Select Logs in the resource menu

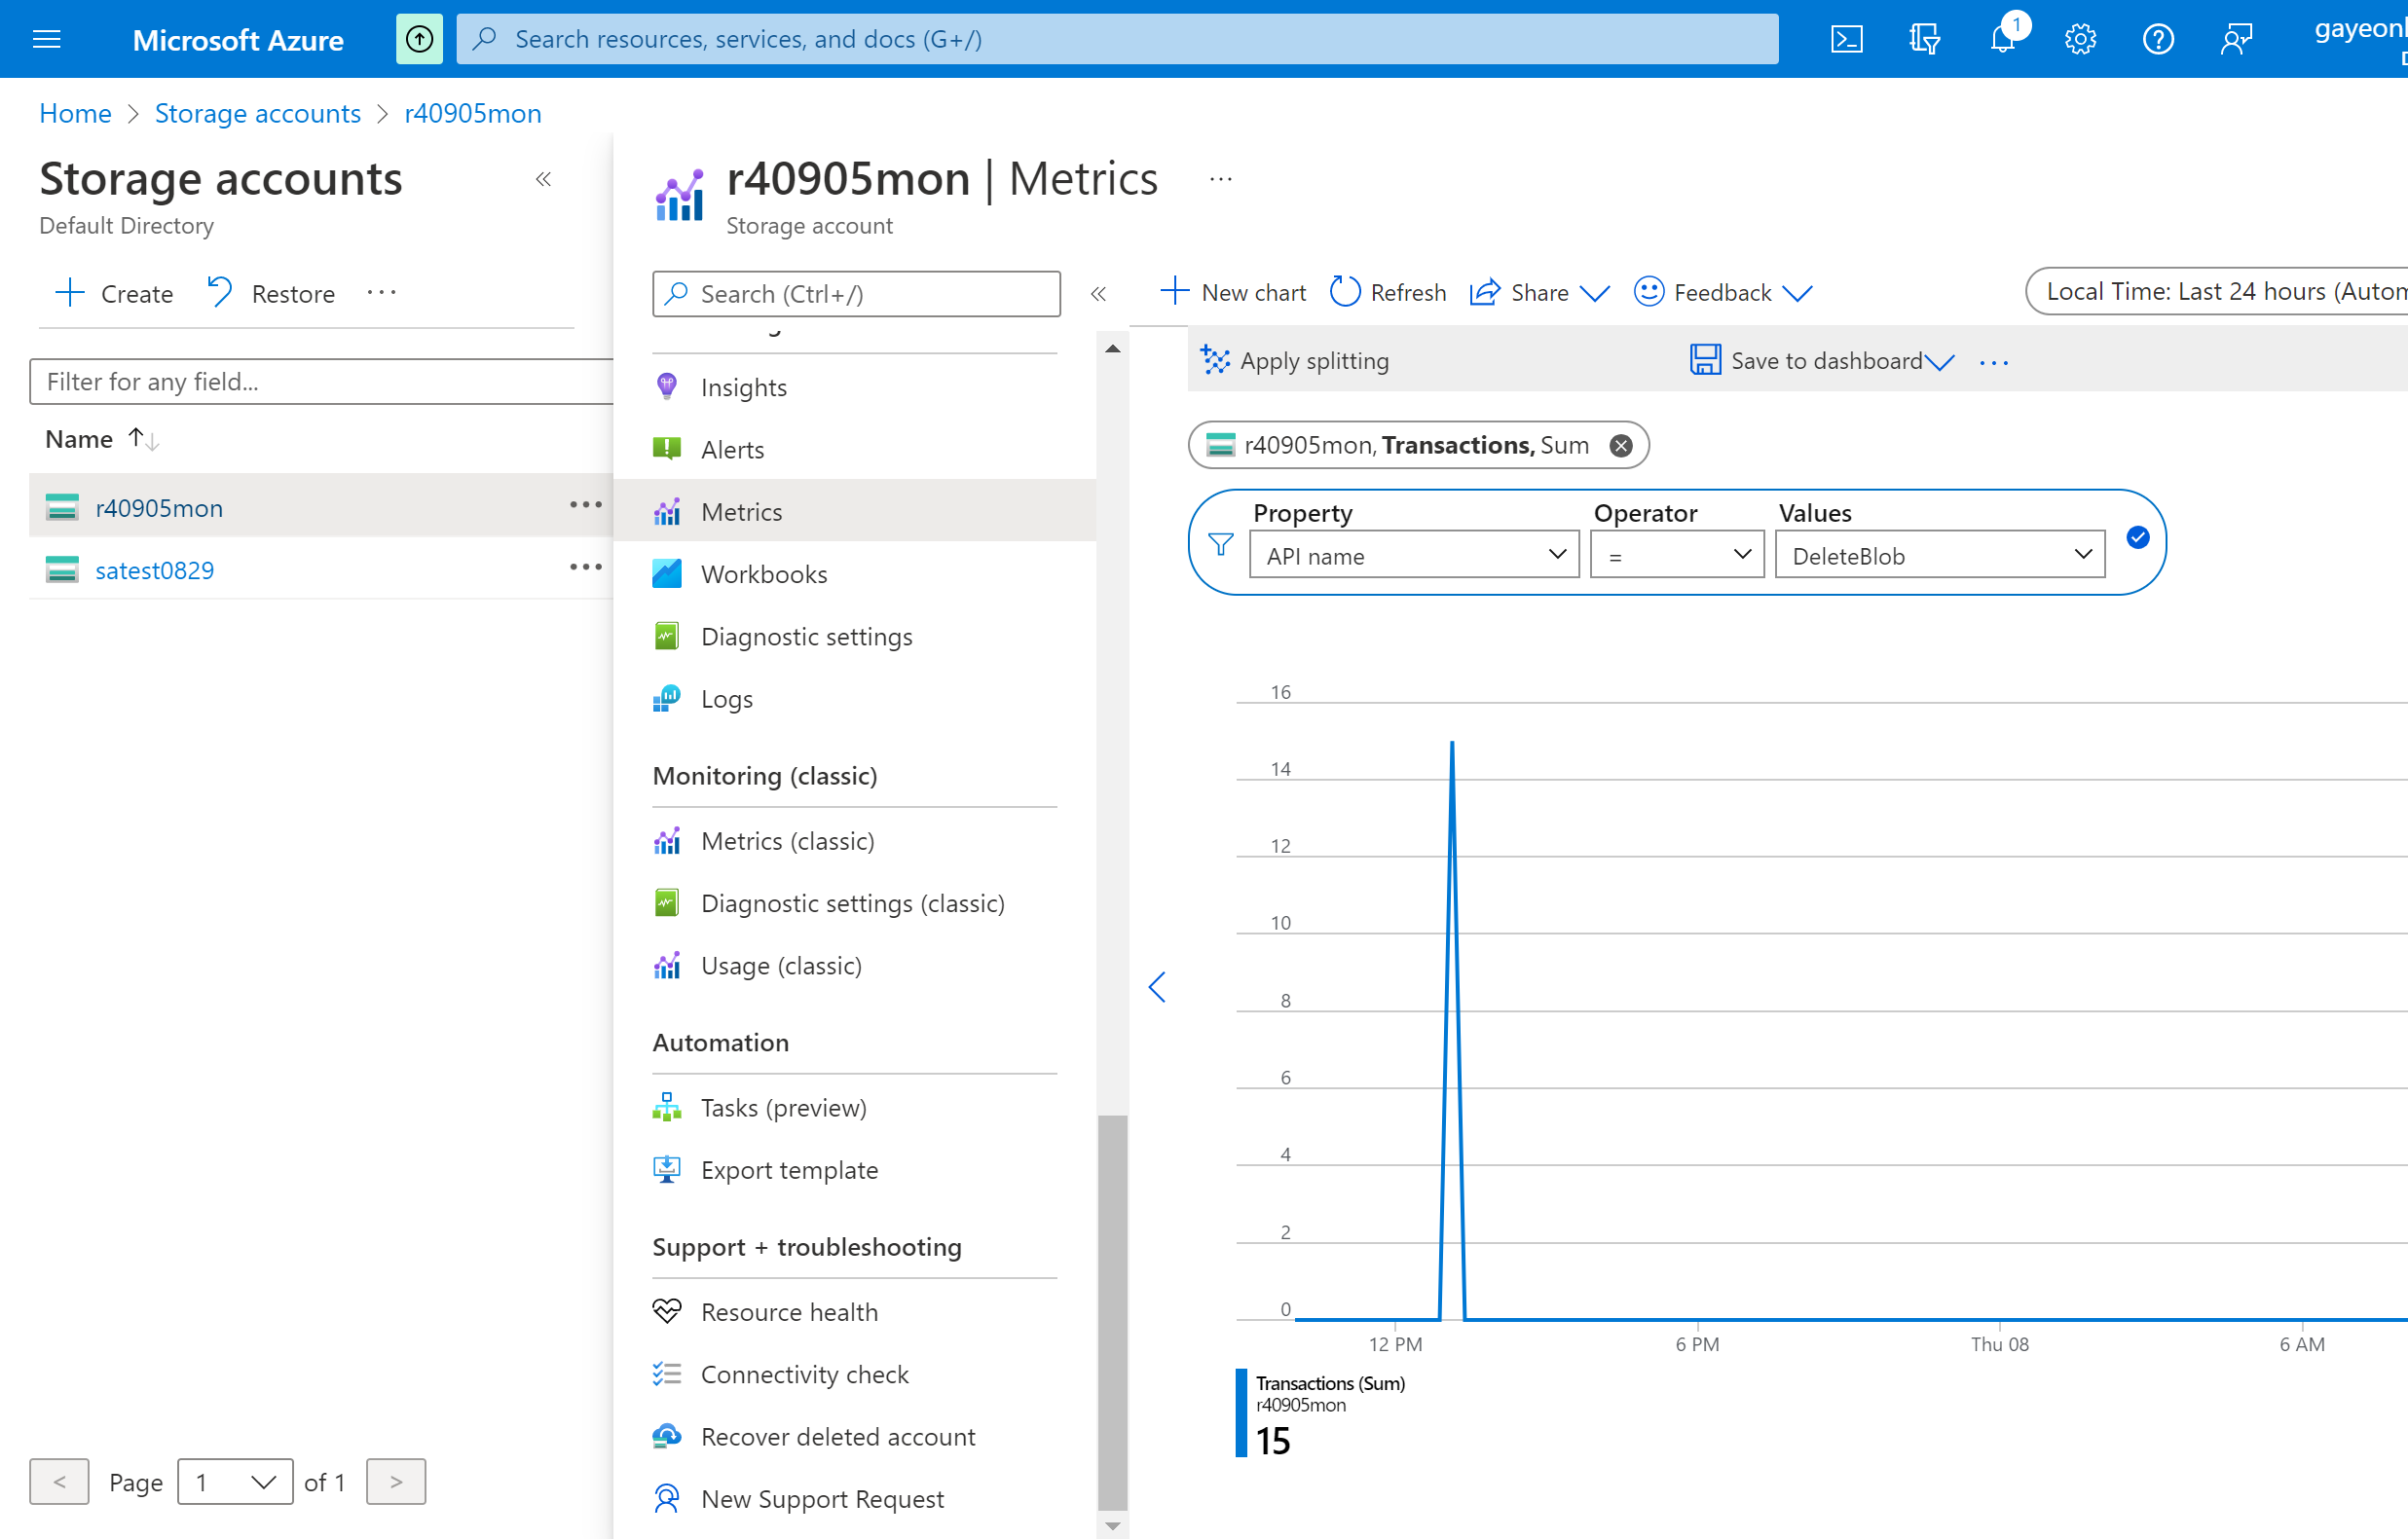coord(726,699)
